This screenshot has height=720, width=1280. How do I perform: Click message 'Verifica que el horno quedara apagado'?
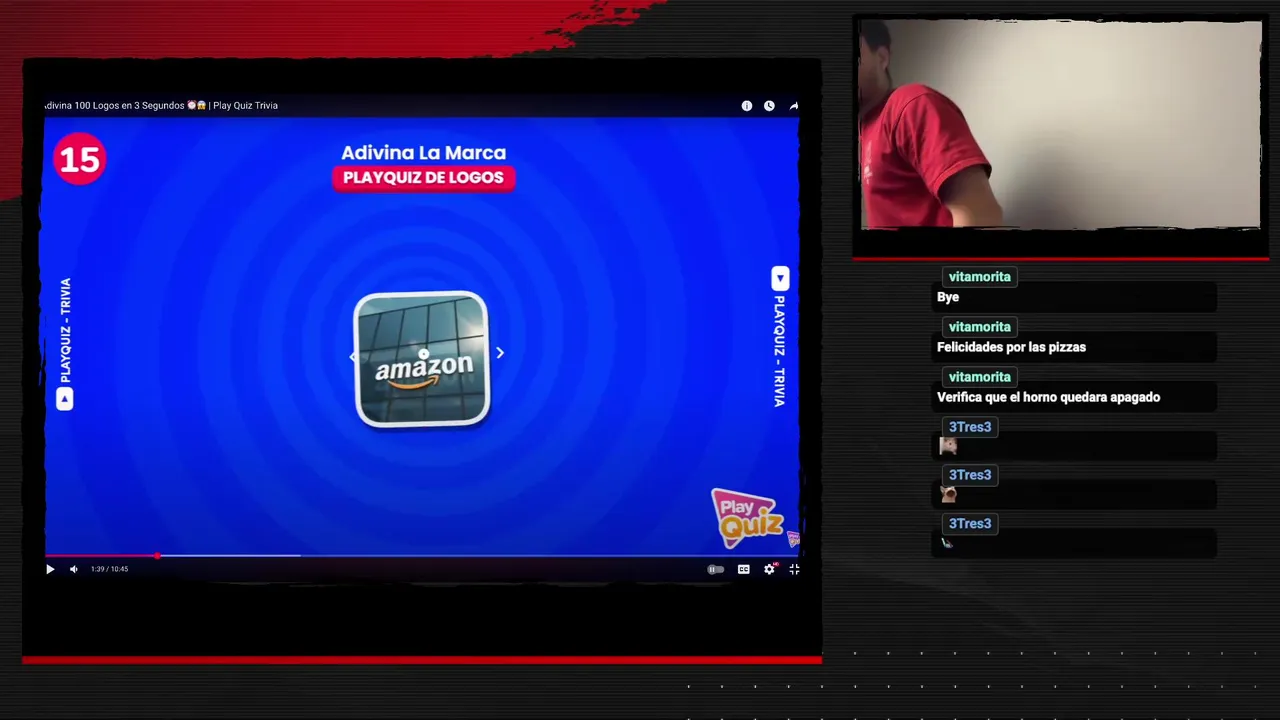pyautogui.click(x=1048, y=397)
